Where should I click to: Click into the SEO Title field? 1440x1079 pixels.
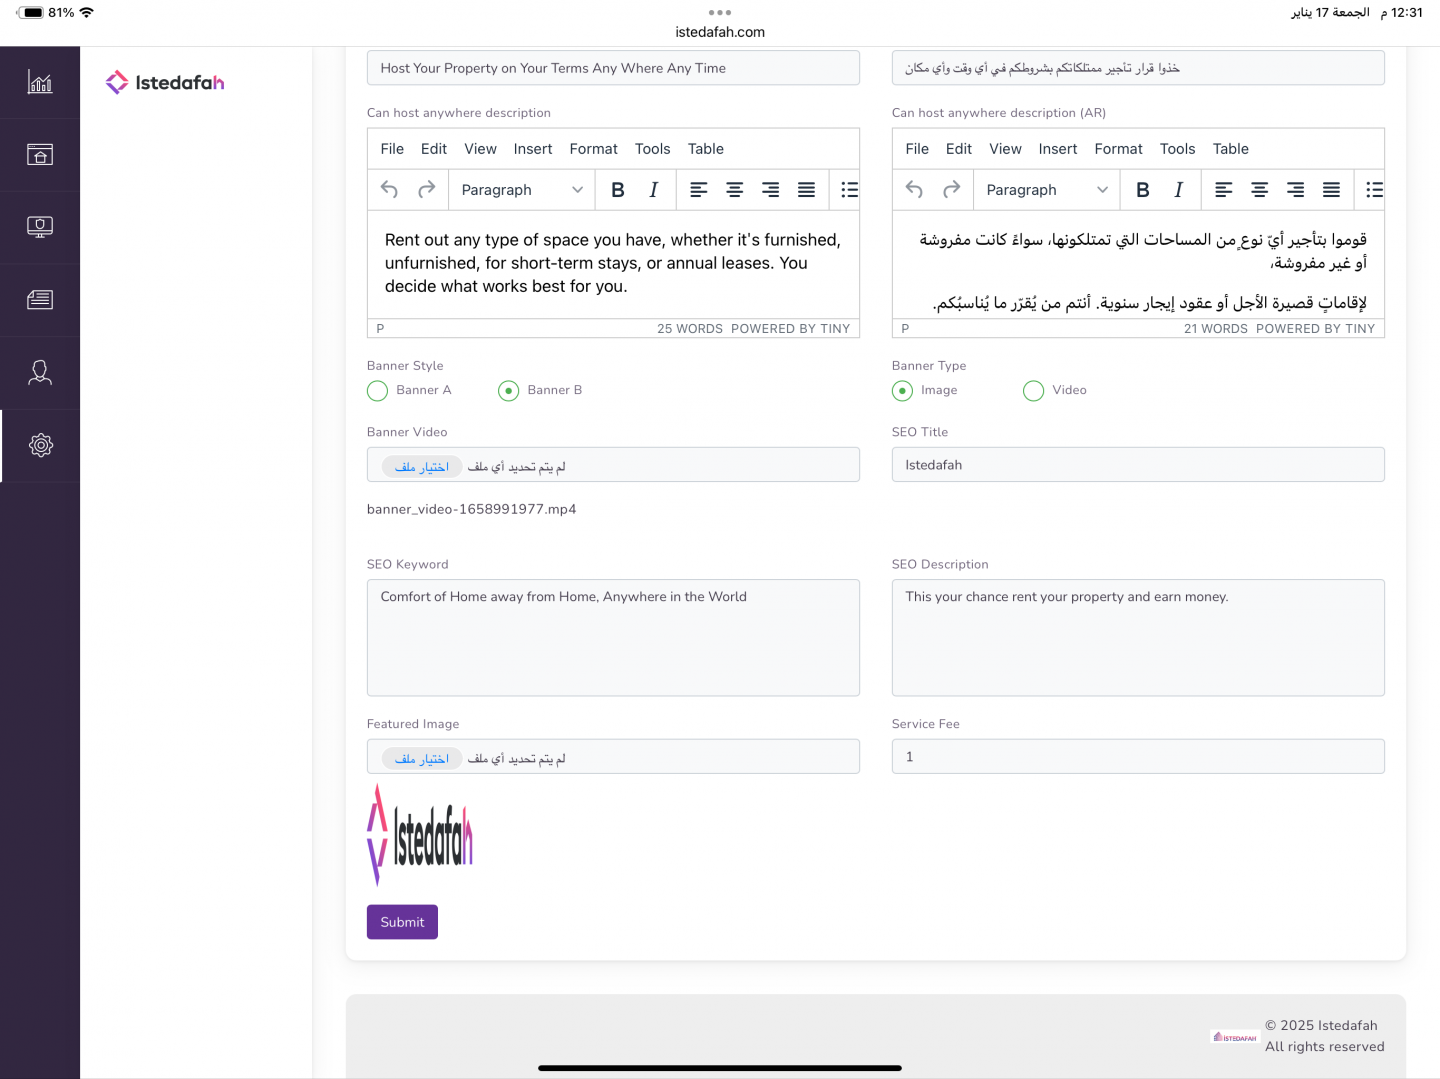[x=1137, y=465]
